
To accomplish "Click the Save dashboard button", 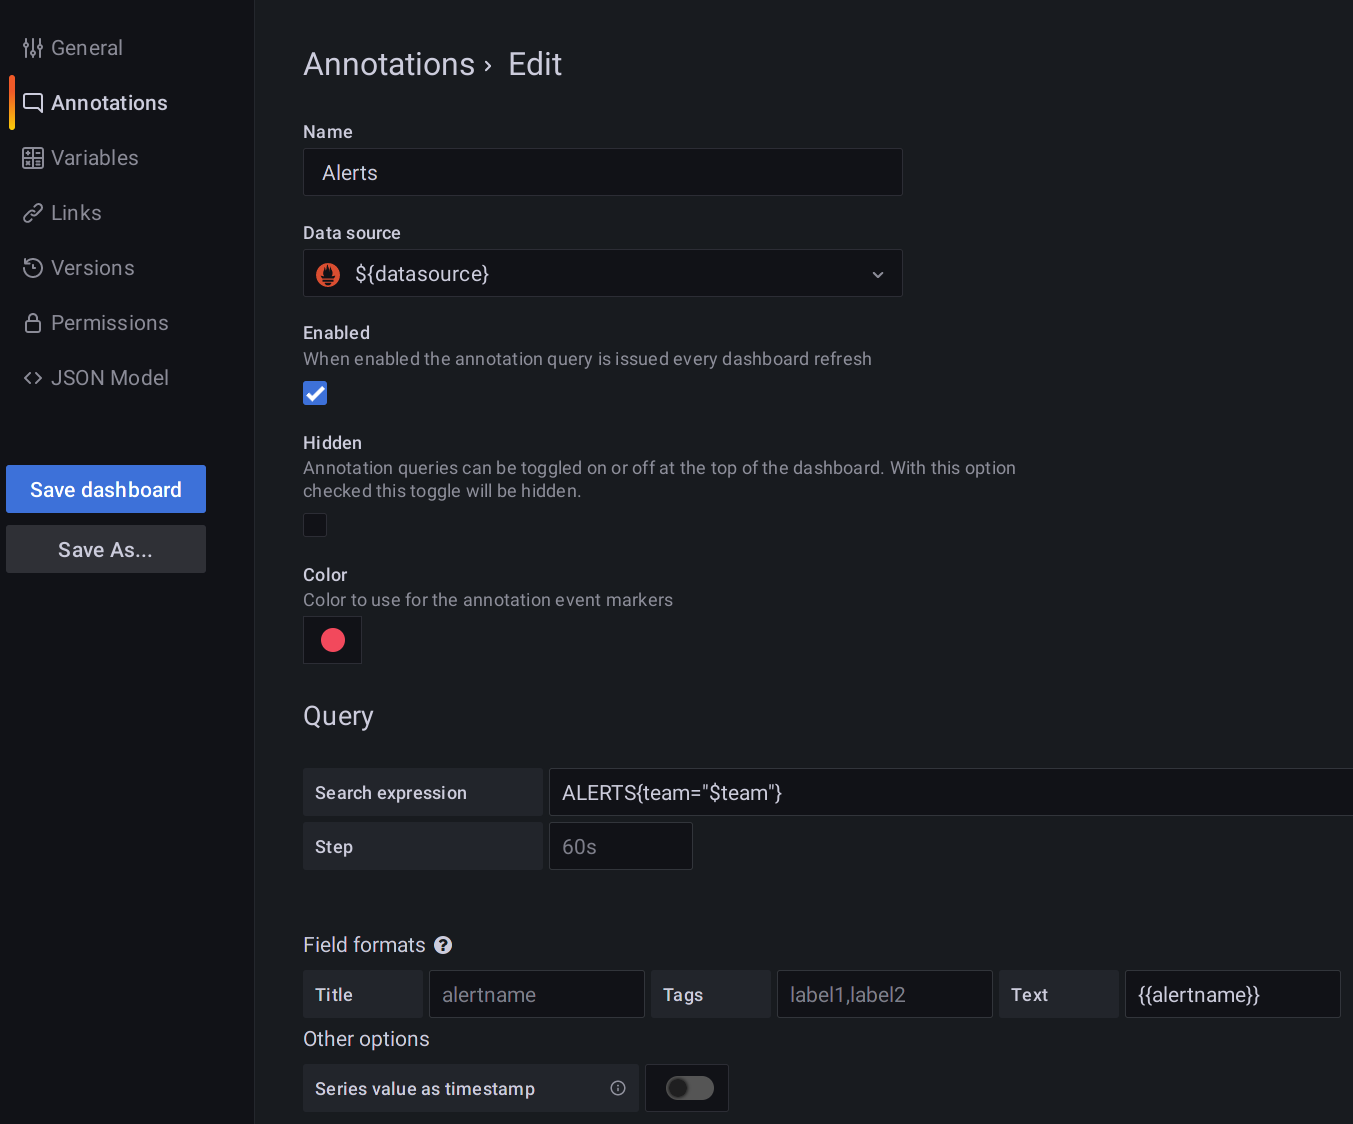I will (105, 489).
